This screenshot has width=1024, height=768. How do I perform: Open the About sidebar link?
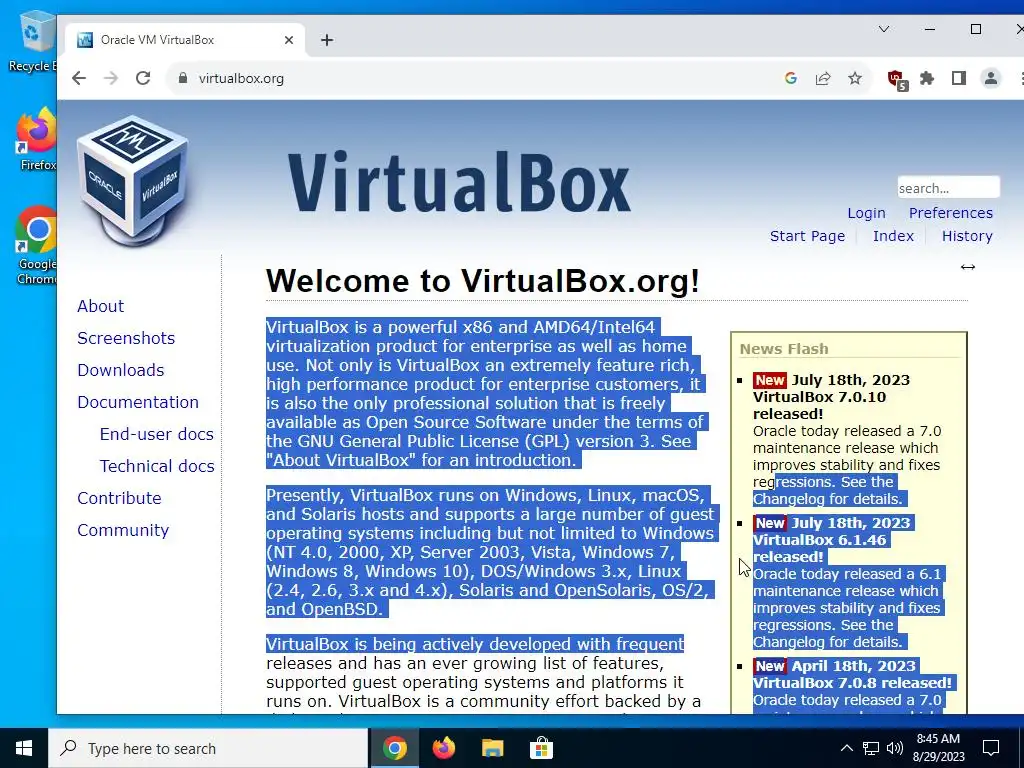pyautogui.click(x=101, y=306)
